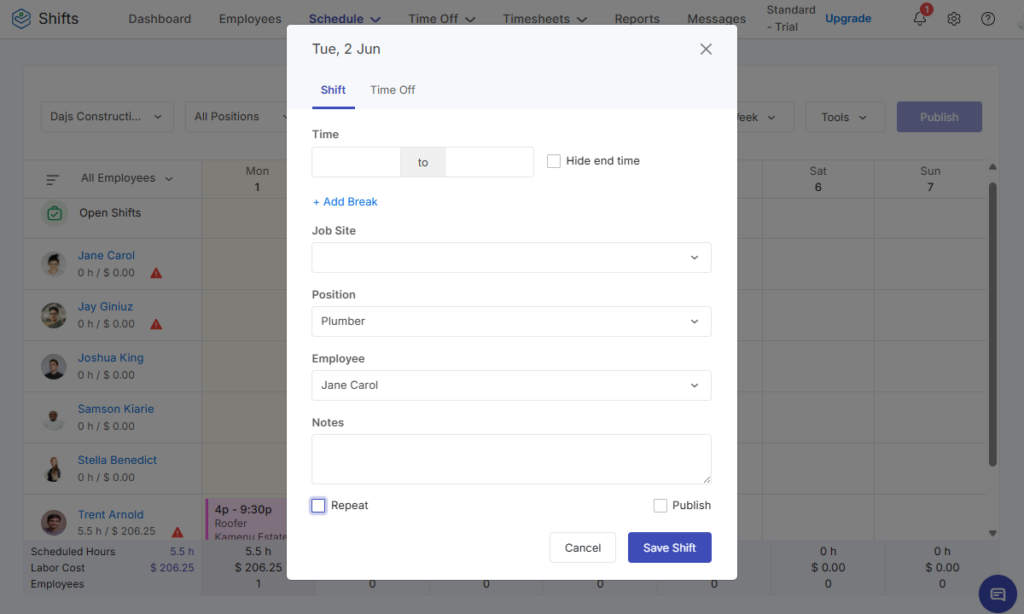Switch to the Time Off tab in the dialog

tap(392, 90)
